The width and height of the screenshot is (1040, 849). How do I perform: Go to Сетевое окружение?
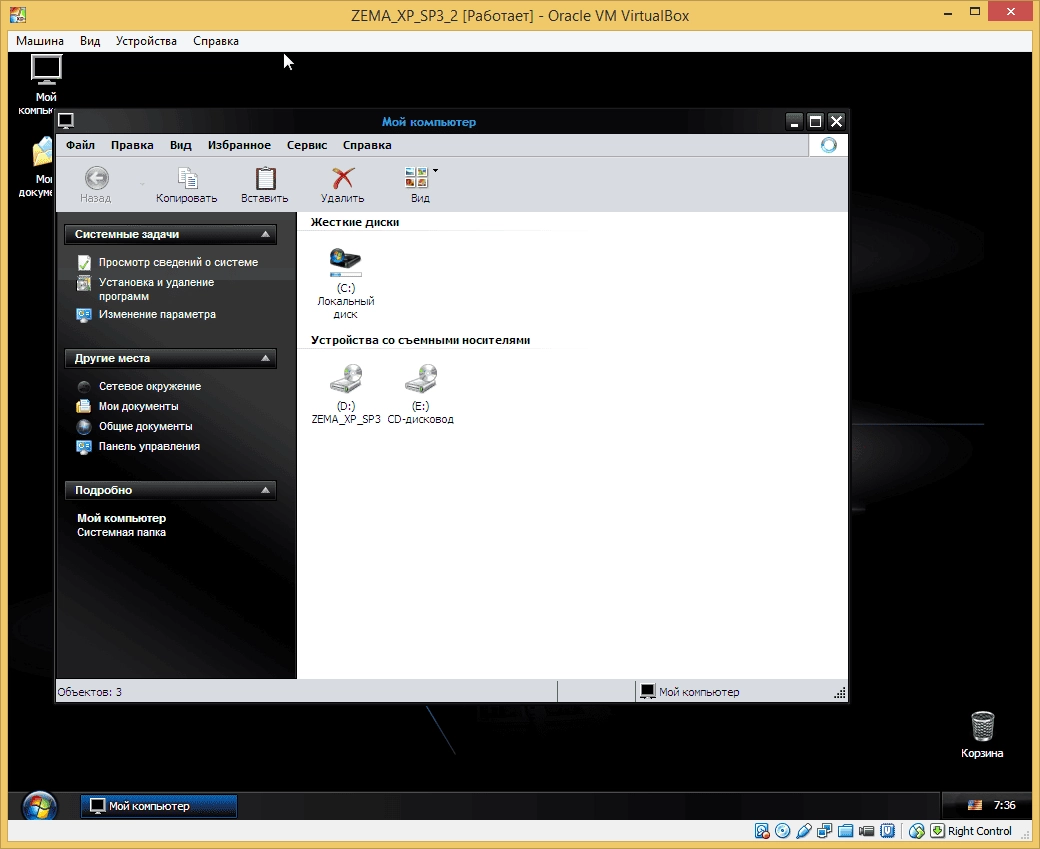coord(150,386)
